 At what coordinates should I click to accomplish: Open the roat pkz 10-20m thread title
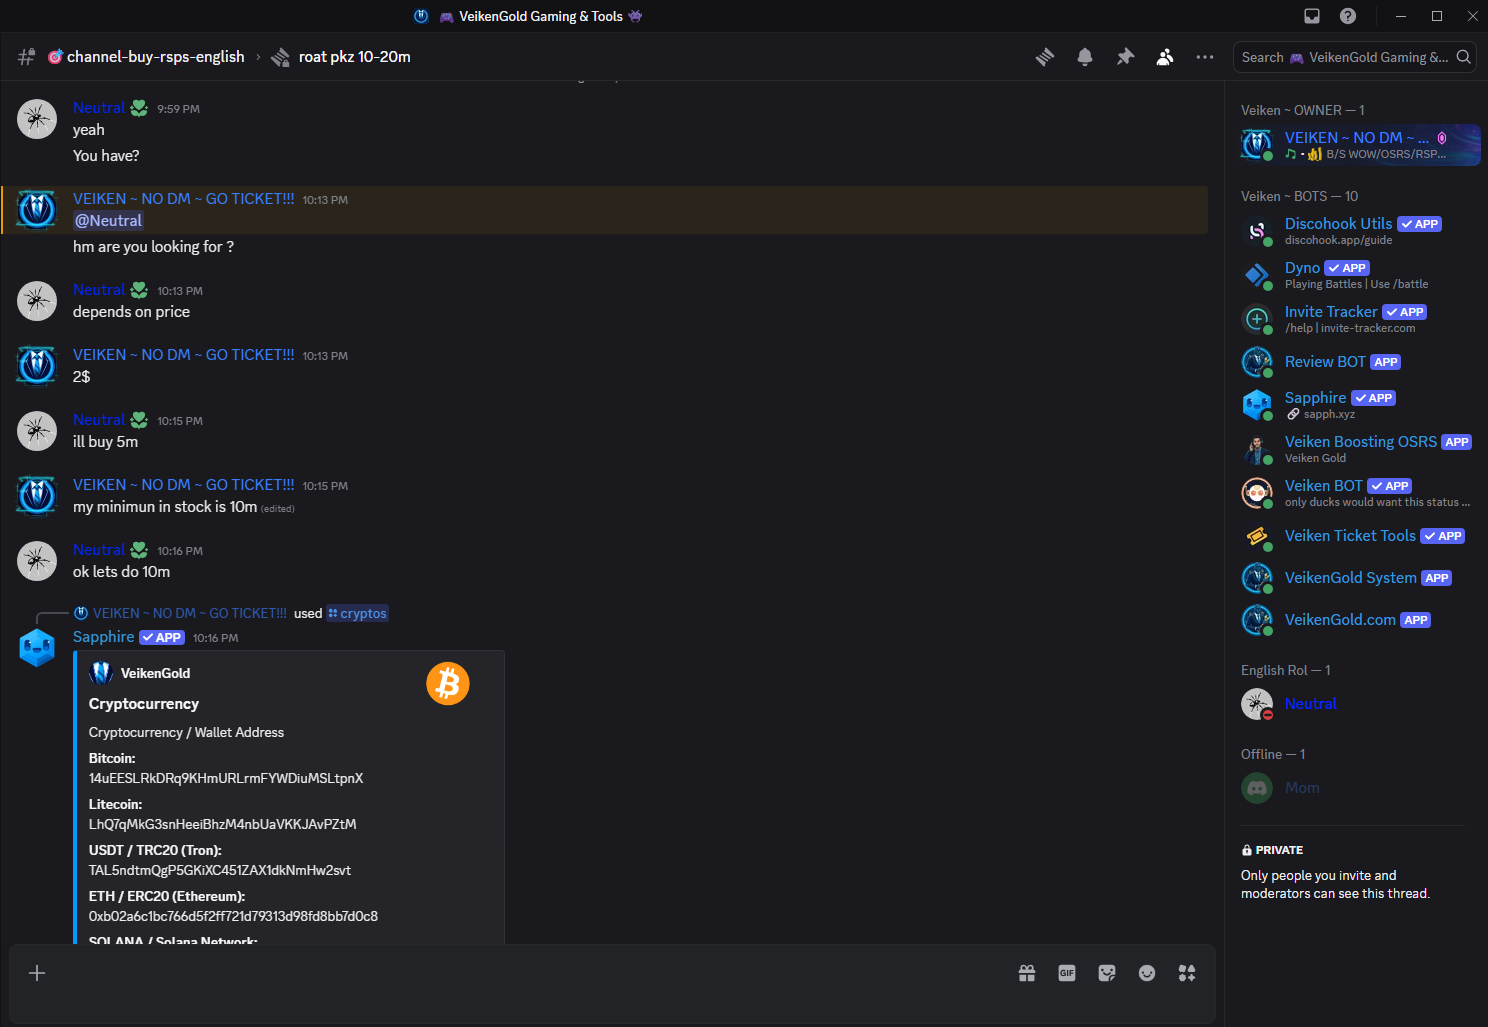click(354, 57)
